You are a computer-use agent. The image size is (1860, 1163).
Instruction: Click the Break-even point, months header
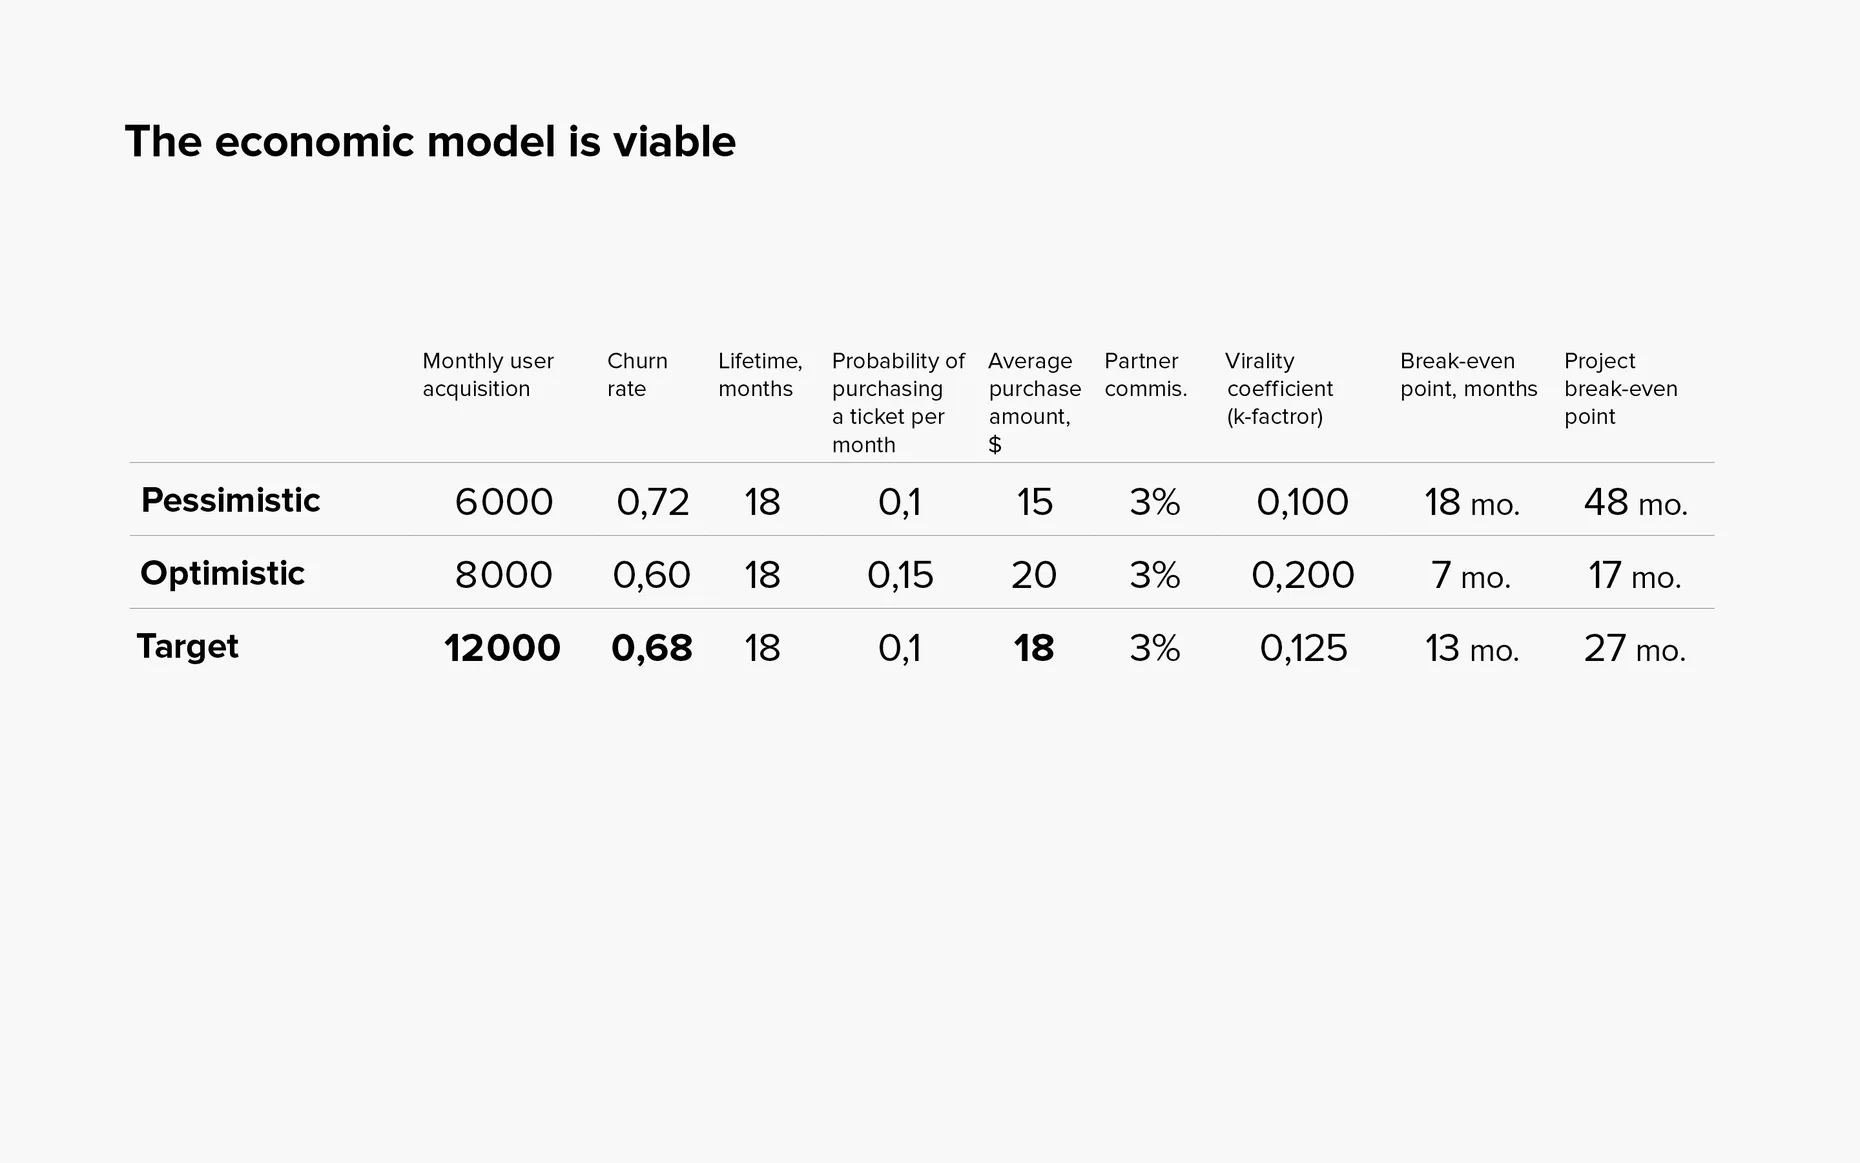1468,375
